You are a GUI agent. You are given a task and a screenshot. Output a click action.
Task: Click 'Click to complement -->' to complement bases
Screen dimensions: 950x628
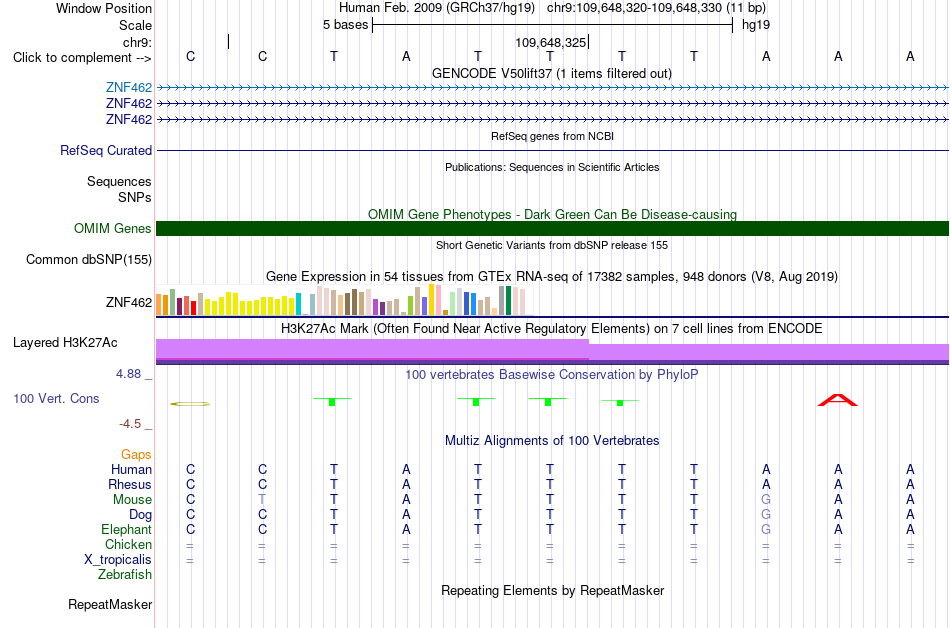point(82,58)
